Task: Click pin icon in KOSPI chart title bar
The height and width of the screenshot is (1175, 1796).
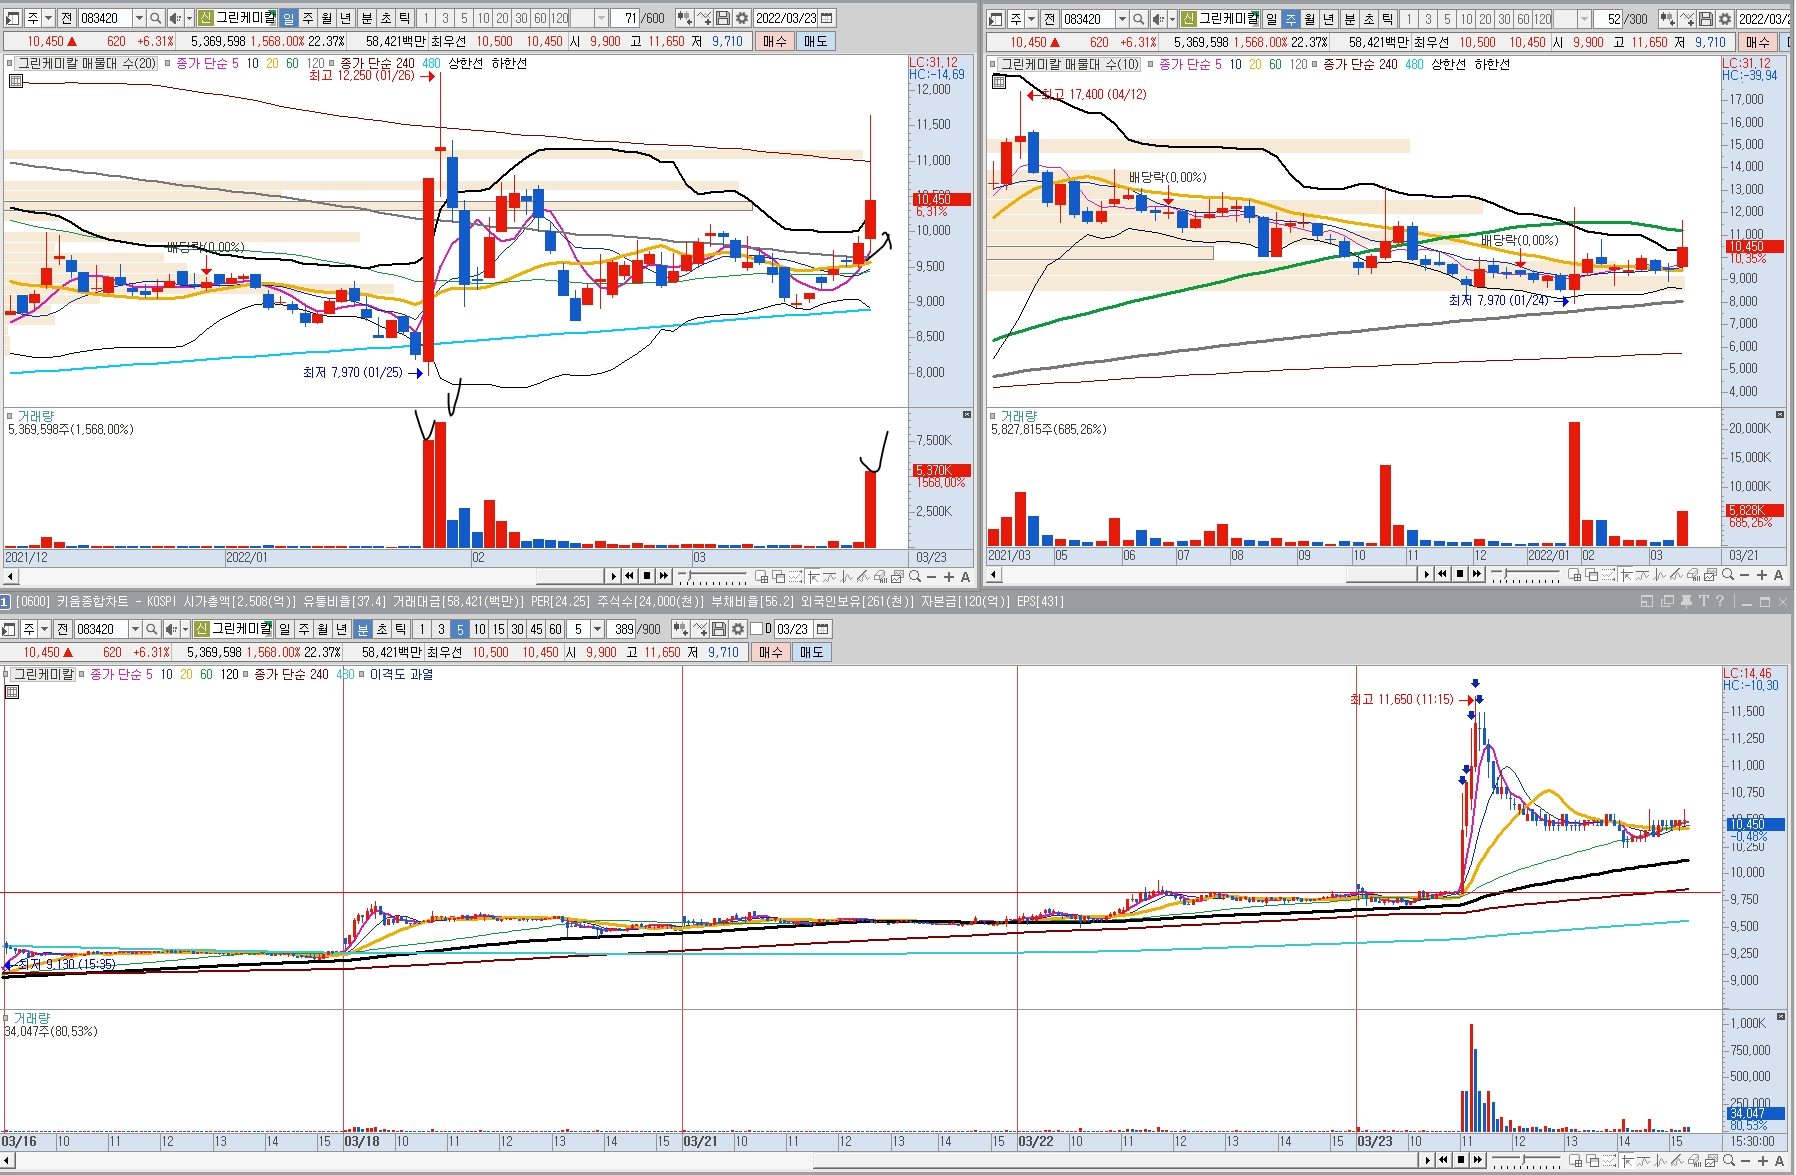Action: 1686,601
